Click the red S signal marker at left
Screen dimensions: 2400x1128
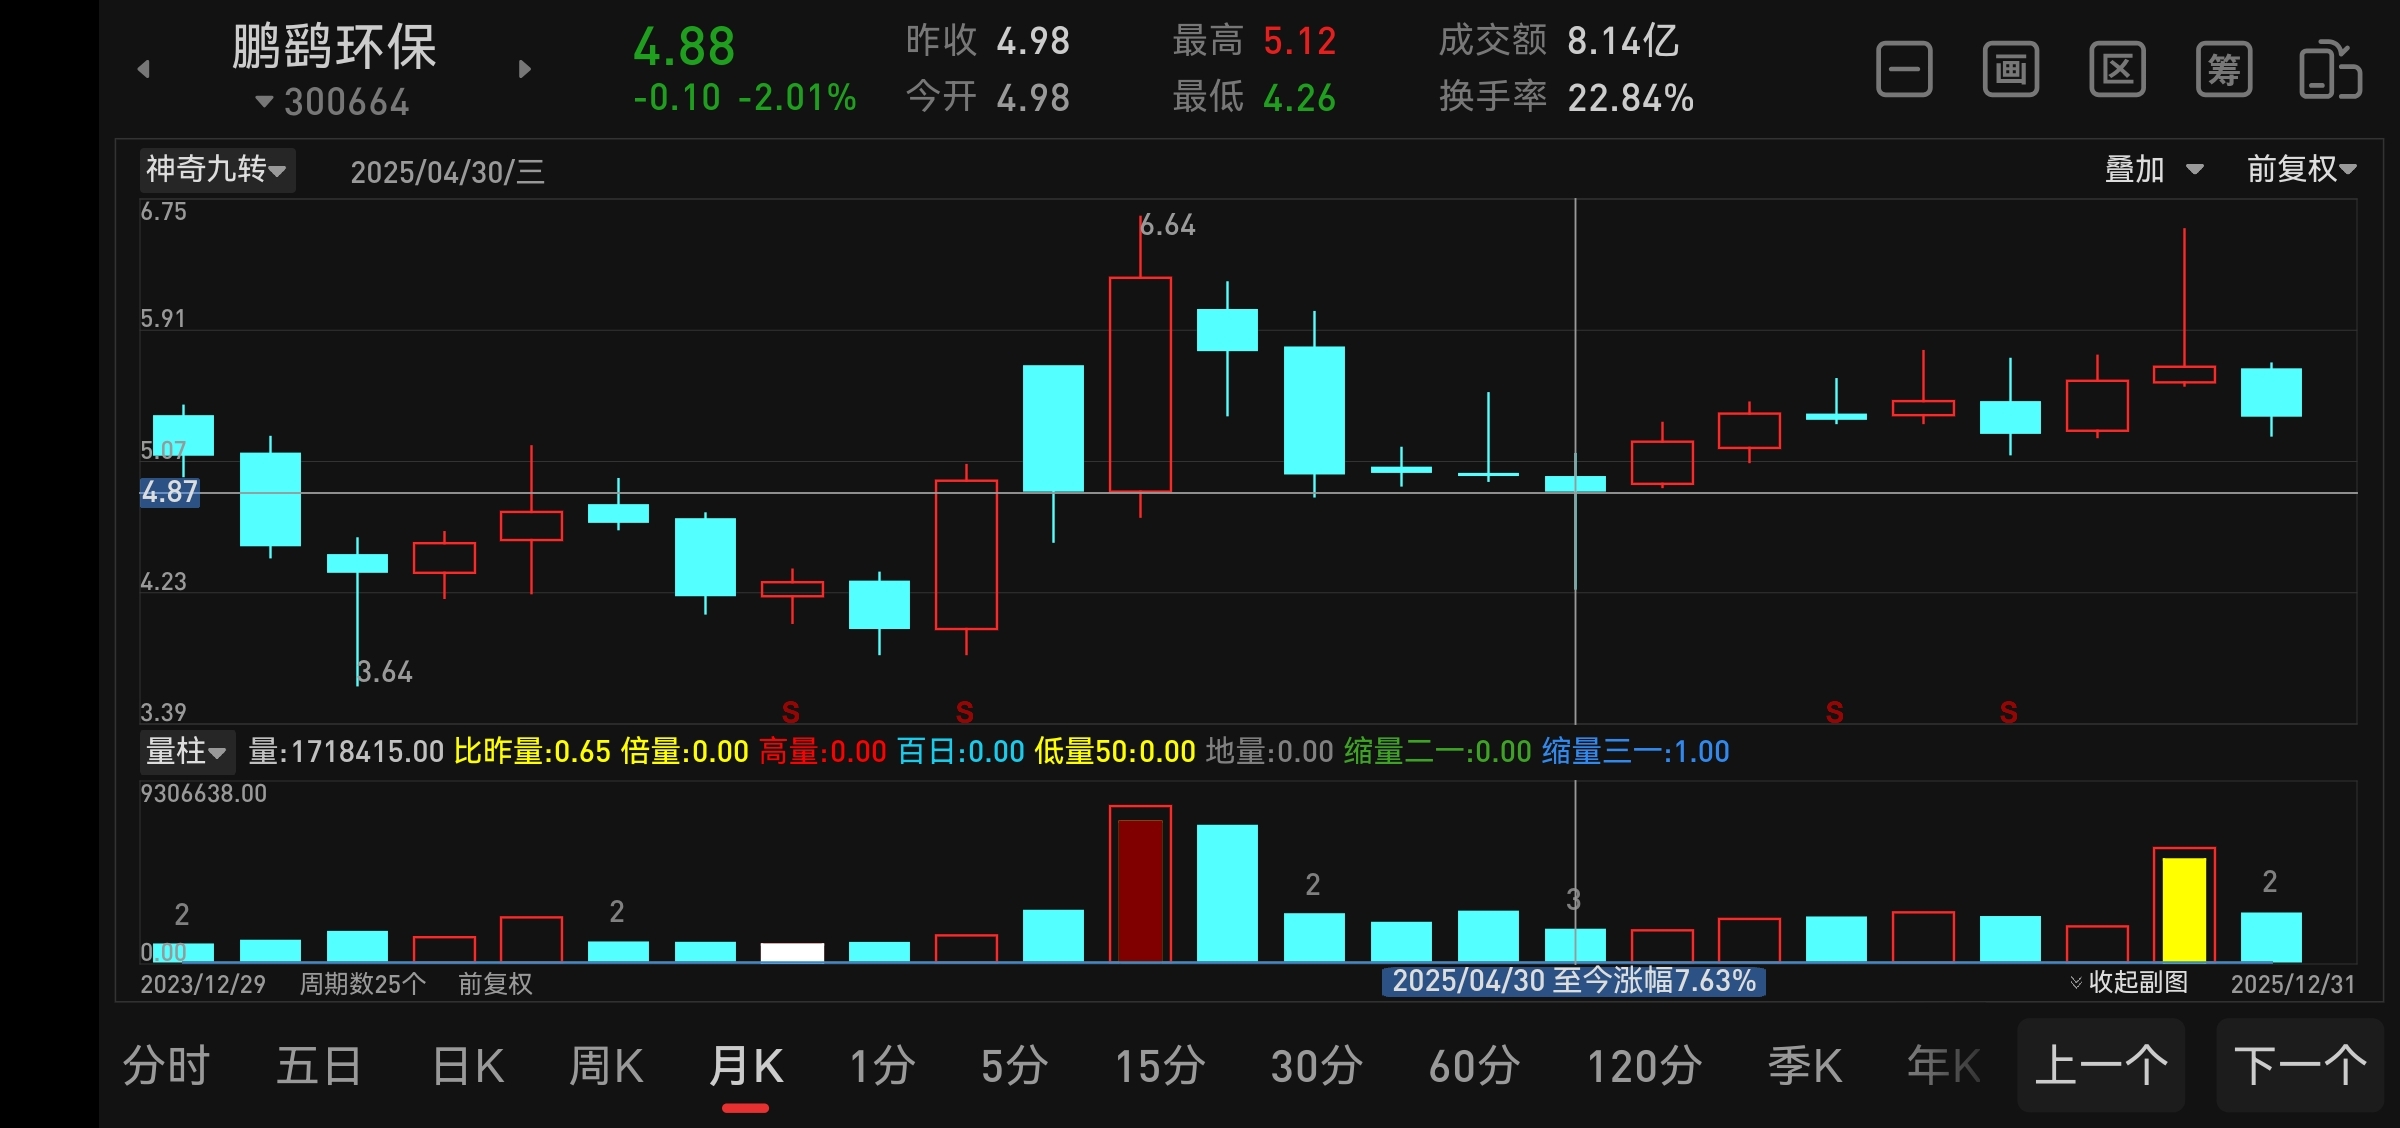coord(790,712)
